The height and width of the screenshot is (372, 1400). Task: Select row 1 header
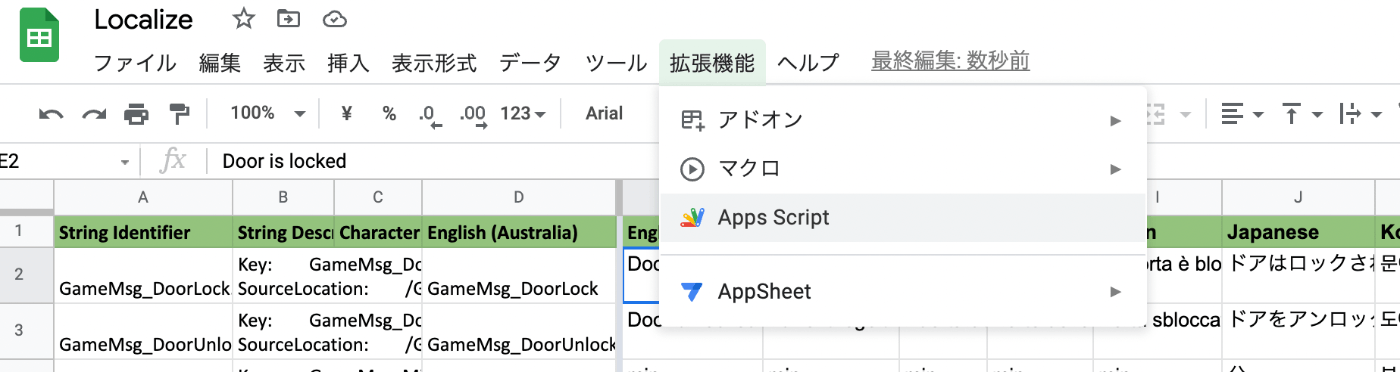pos(26,232)
